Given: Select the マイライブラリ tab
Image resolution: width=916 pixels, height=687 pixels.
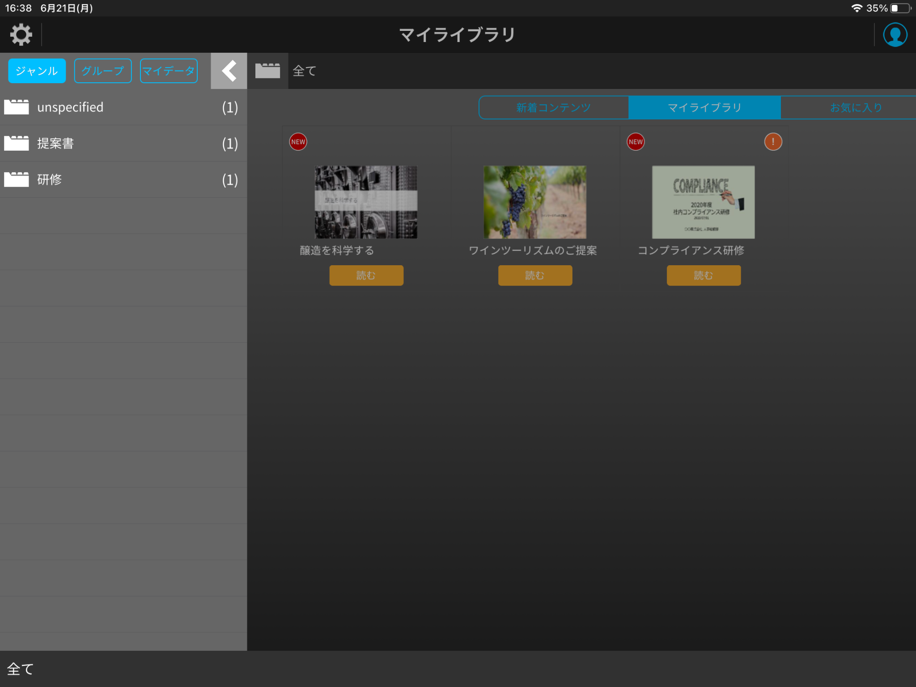Looking at the screenshot, I should [705, 107].
